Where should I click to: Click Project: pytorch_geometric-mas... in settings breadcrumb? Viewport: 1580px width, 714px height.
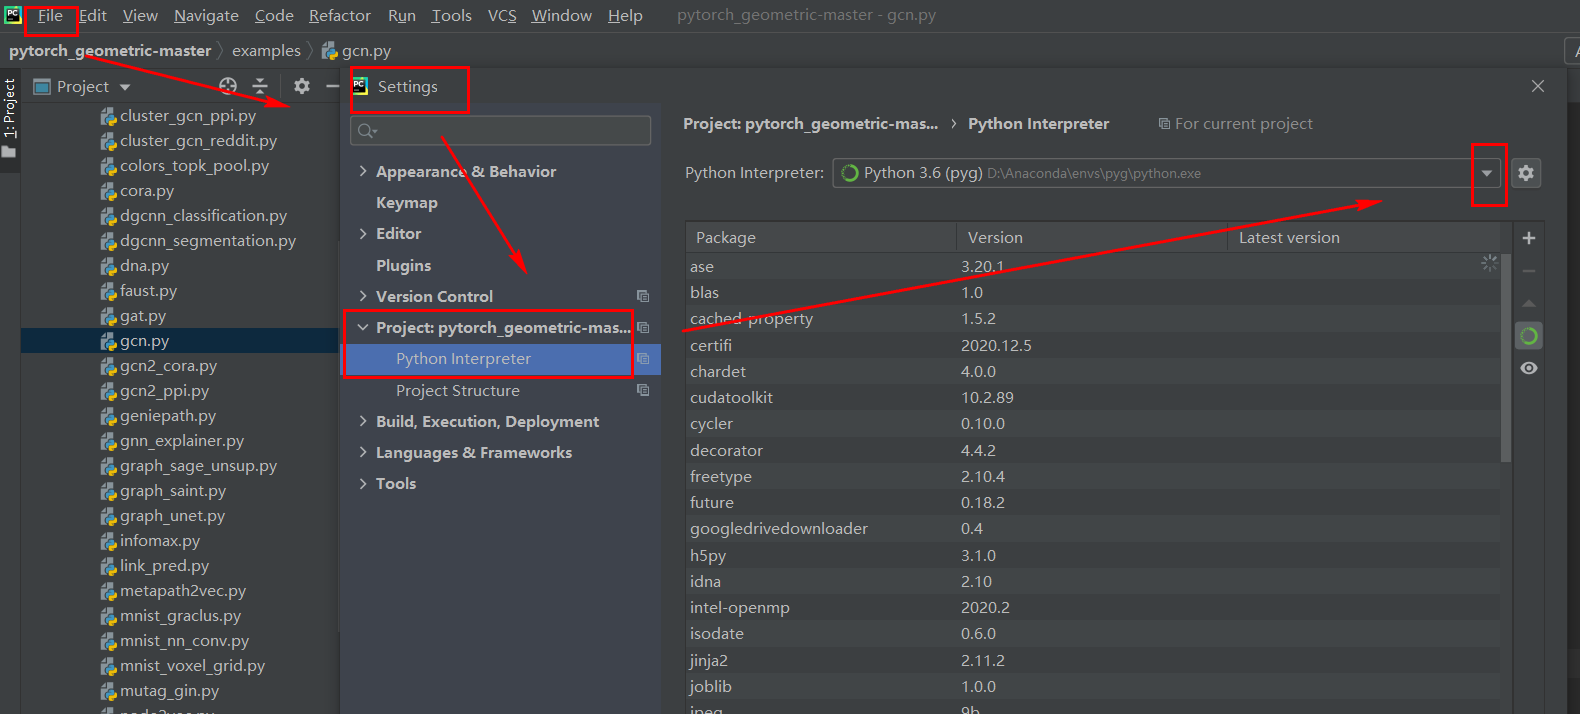click(x=811, y=124)
